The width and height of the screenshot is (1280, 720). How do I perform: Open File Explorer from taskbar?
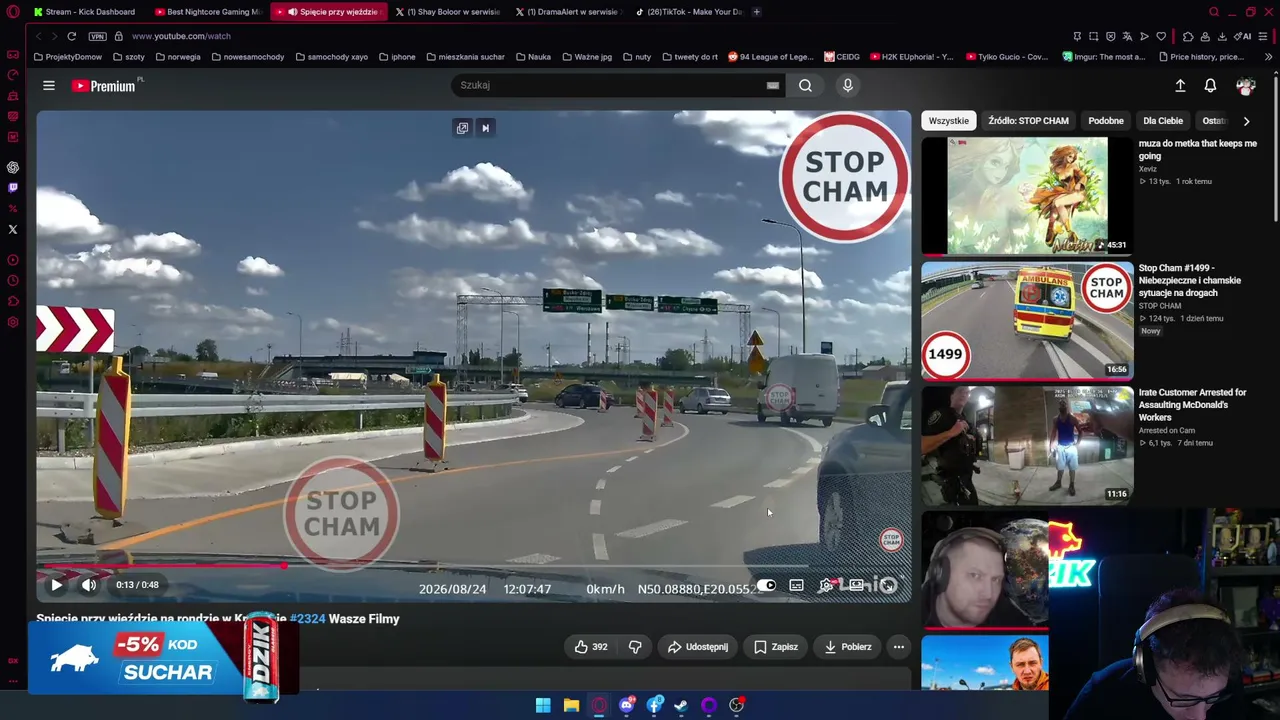click(571, 705)
